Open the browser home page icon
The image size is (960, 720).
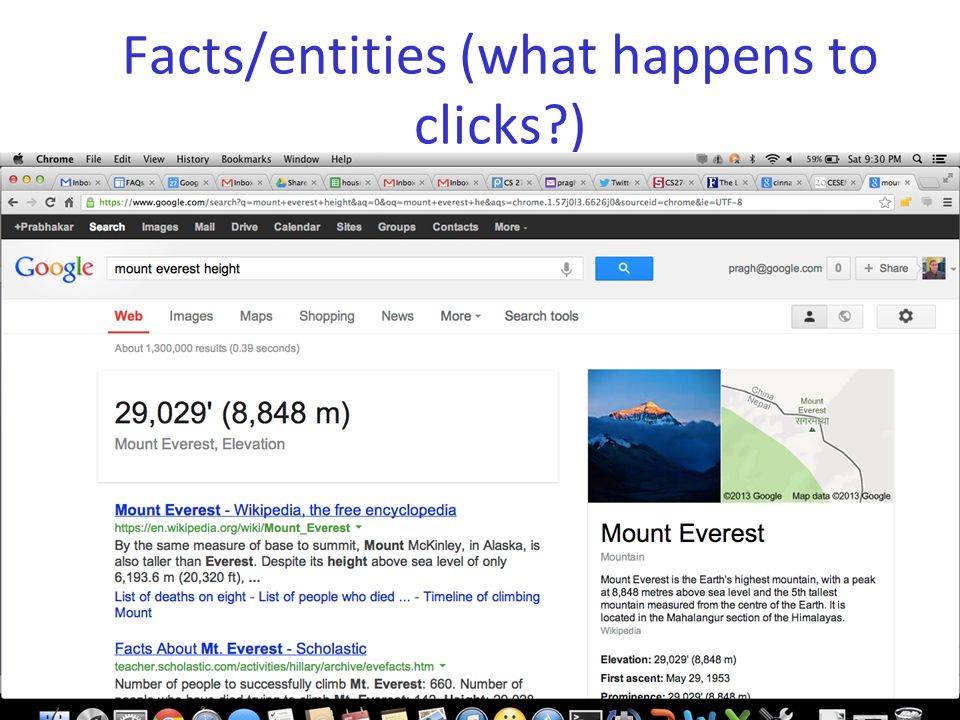coord(69,202)
